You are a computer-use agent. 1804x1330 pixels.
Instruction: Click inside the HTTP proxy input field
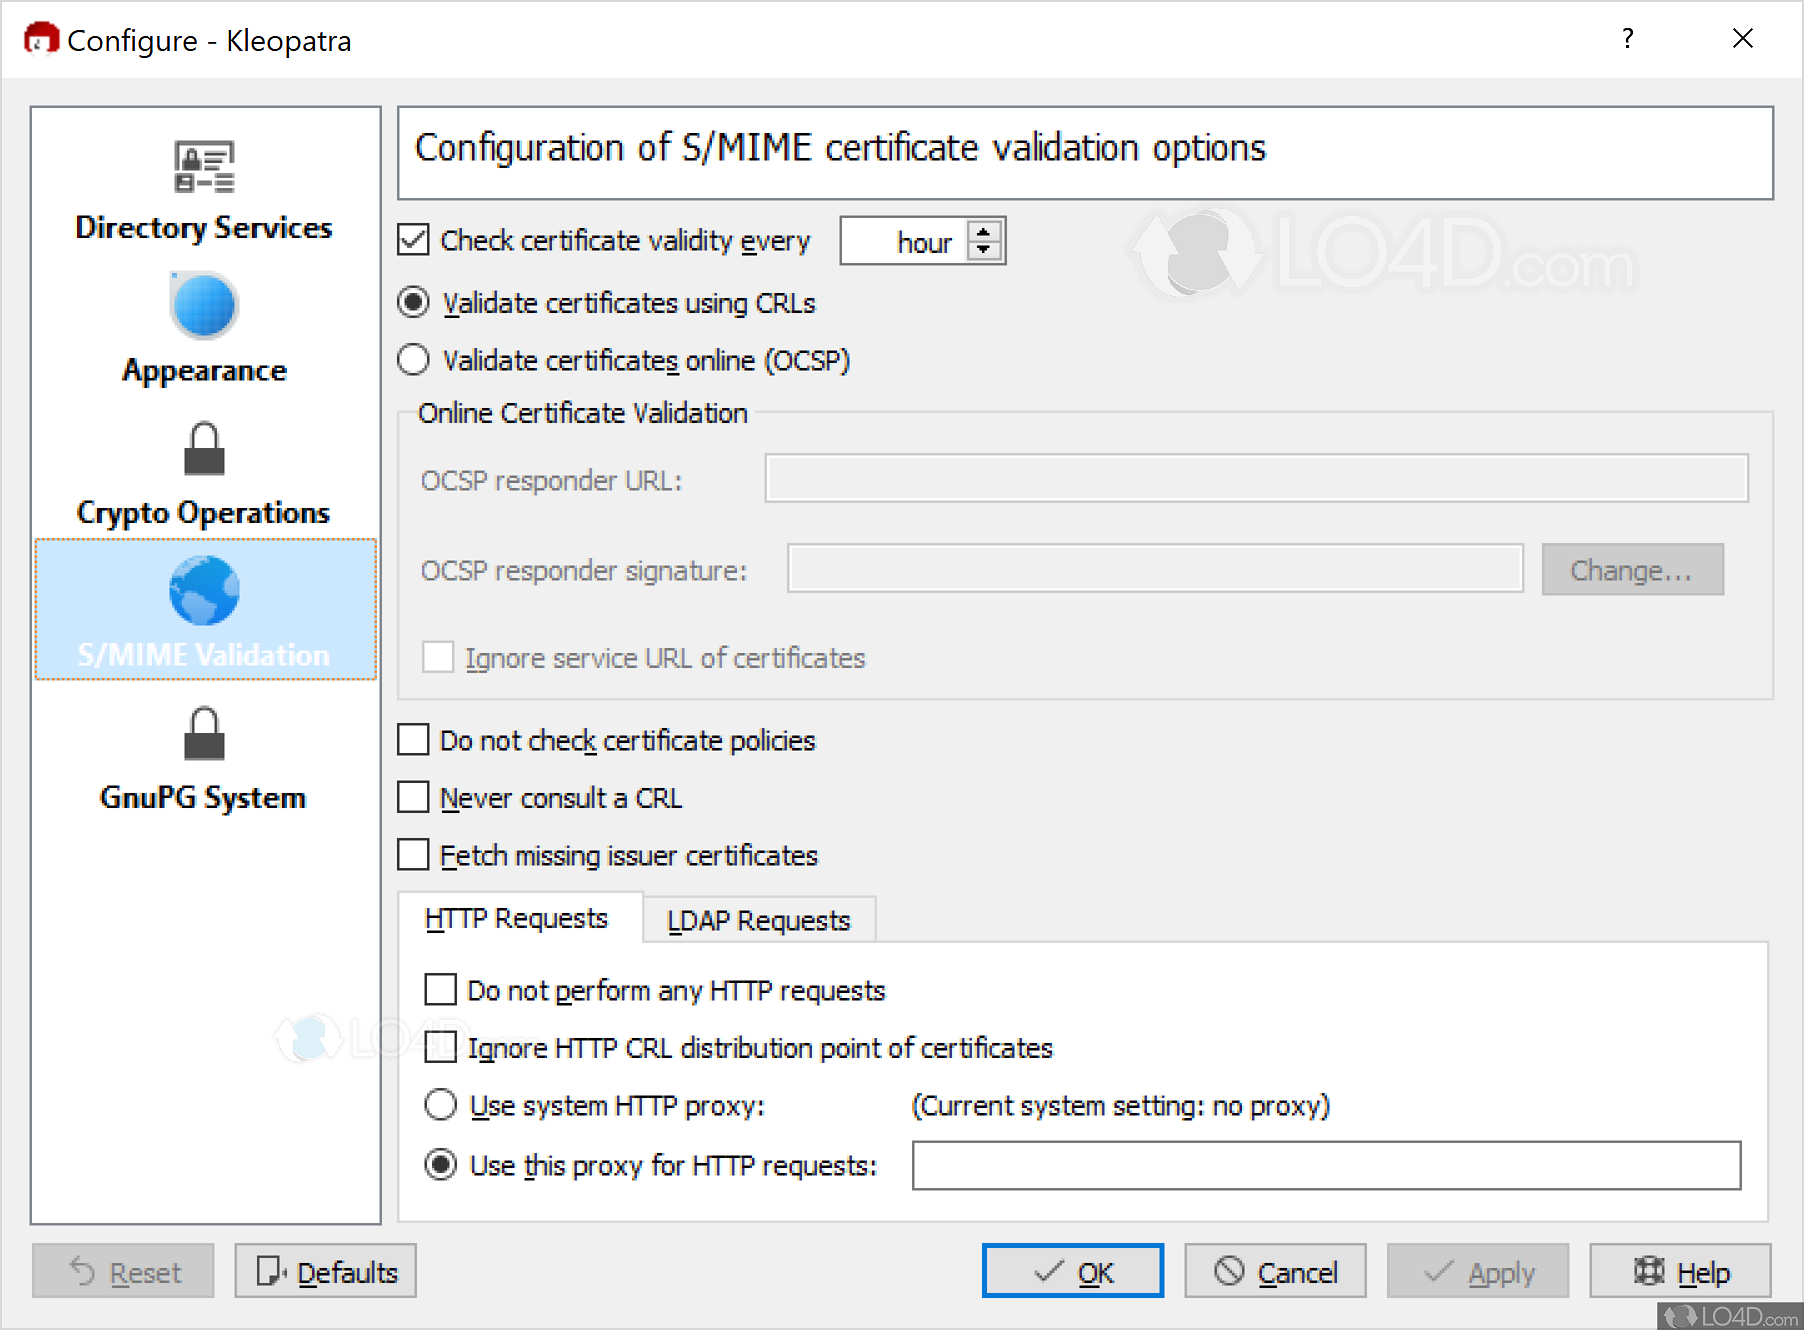point(1325,1165)
